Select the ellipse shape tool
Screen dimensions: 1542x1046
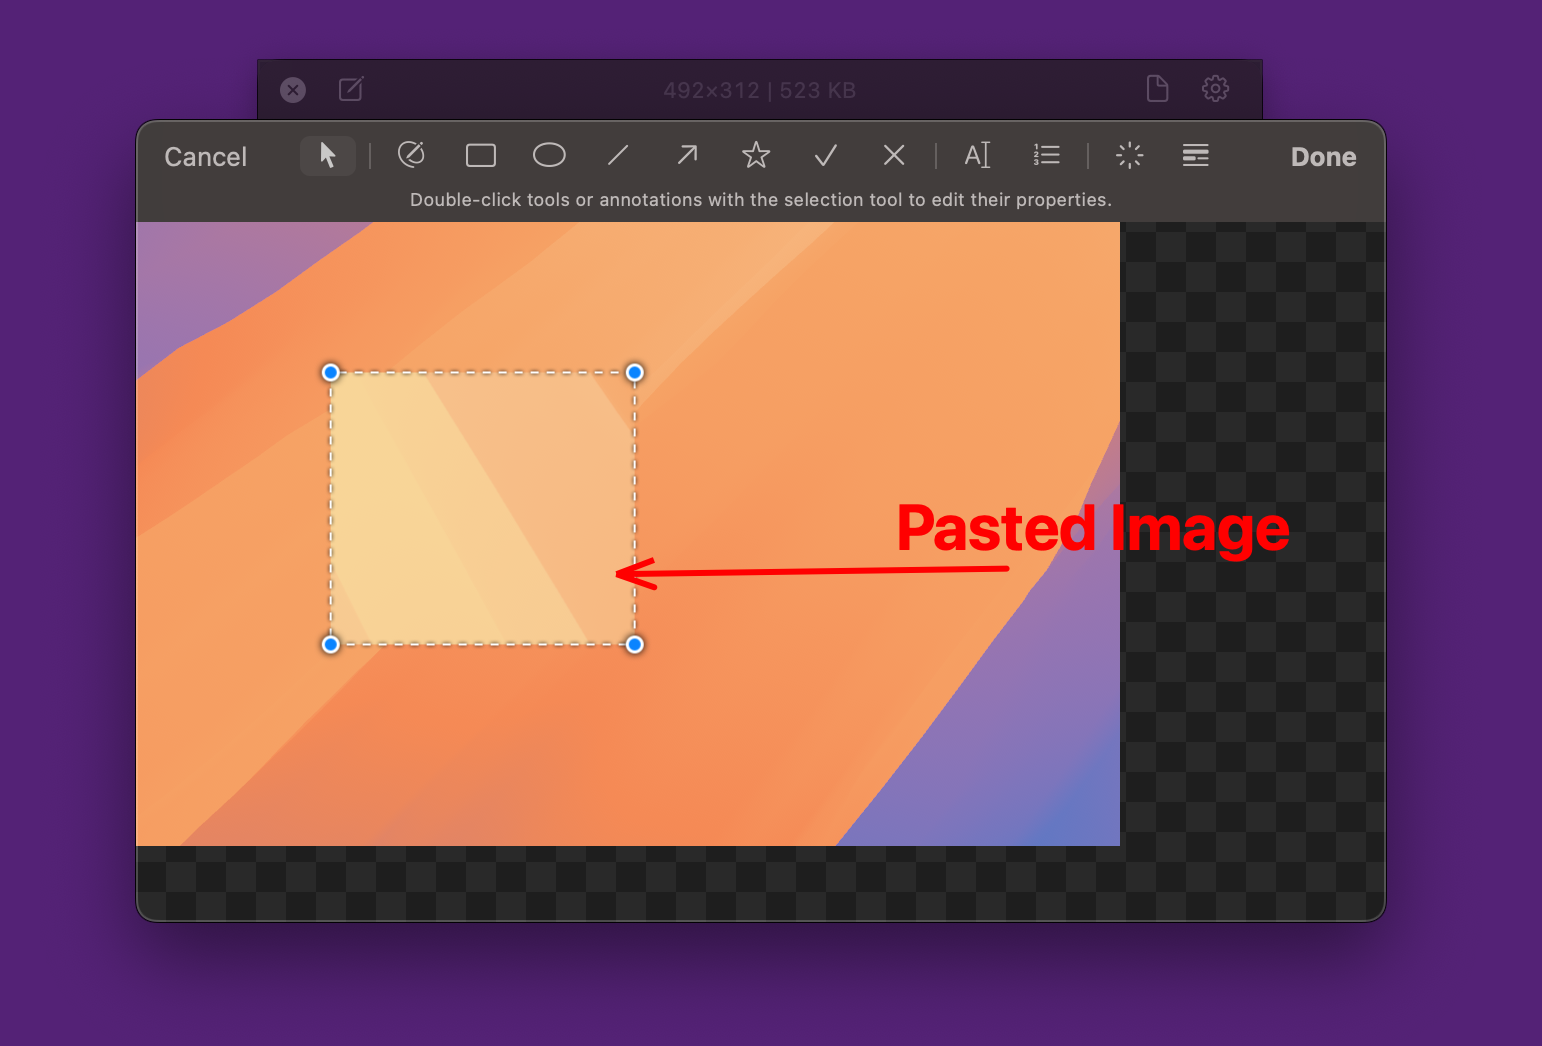[x=549, y=155]
